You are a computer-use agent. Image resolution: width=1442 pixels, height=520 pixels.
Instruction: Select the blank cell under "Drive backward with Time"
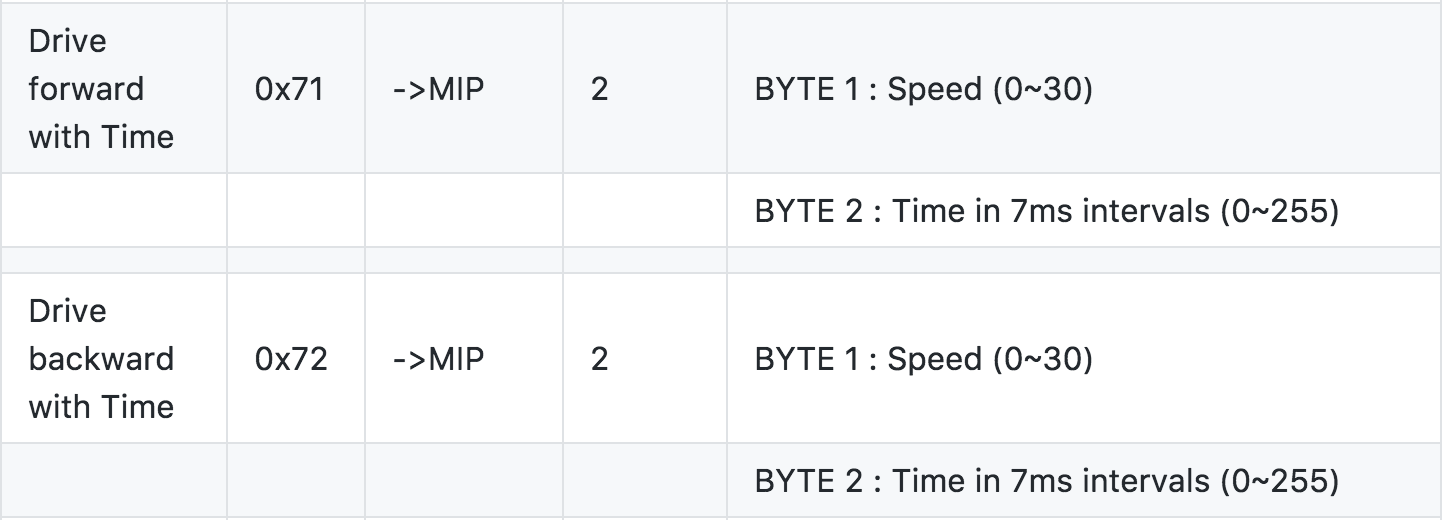coord(113,480)
